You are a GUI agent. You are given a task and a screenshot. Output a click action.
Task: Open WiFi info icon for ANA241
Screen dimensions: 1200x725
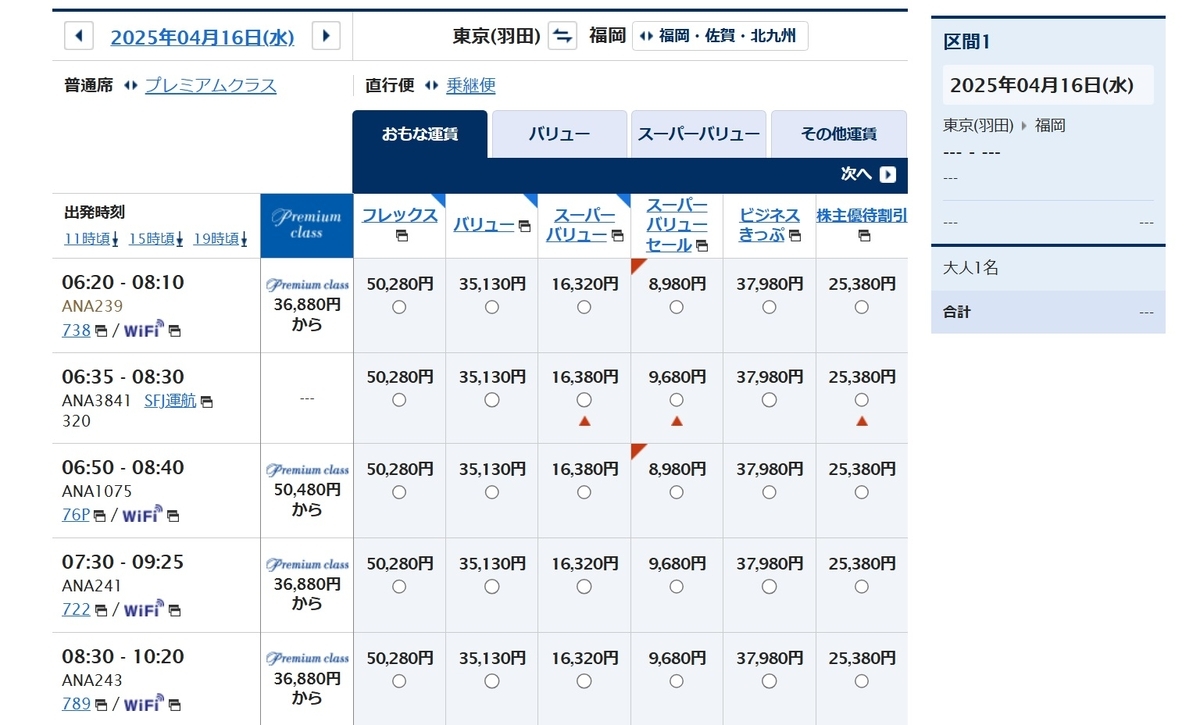[x=173, y=609]
